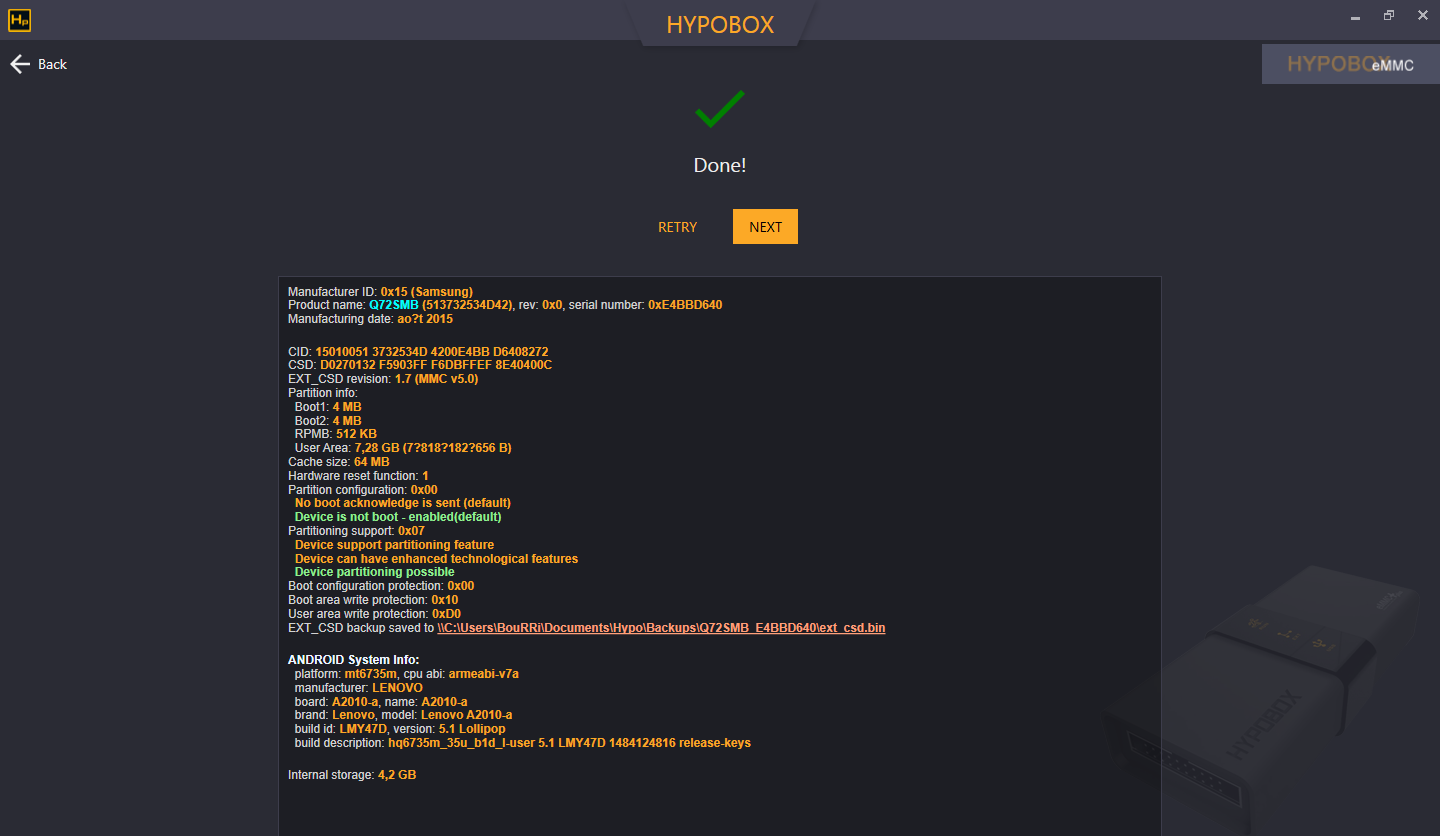The image size is (1440, 836).
Task: Close the Hypobox window
Action: pyautogui.click(x=1422, y=16)
